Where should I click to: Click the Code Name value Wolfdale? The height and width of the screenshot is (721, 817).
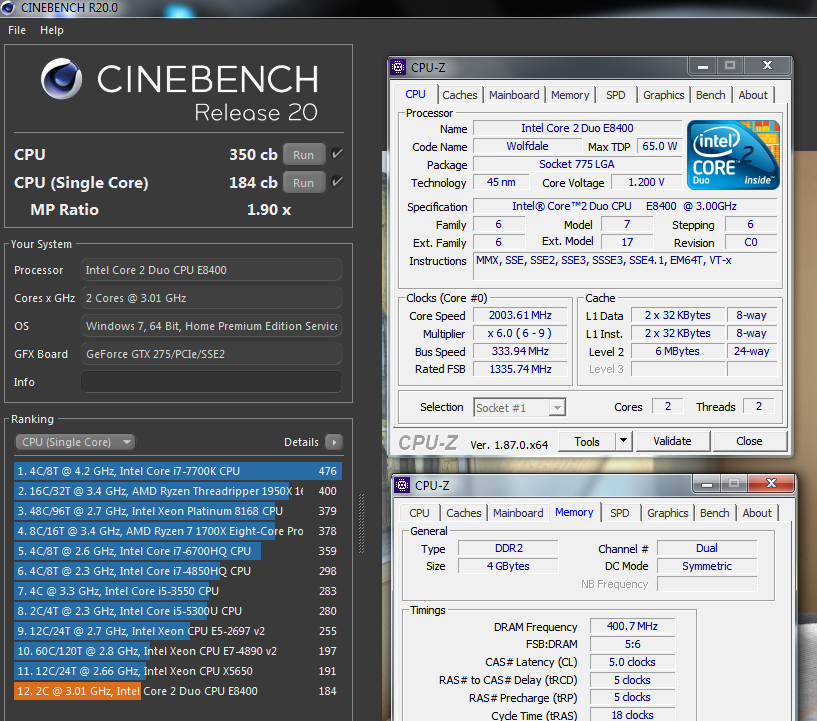click(527, 146)
